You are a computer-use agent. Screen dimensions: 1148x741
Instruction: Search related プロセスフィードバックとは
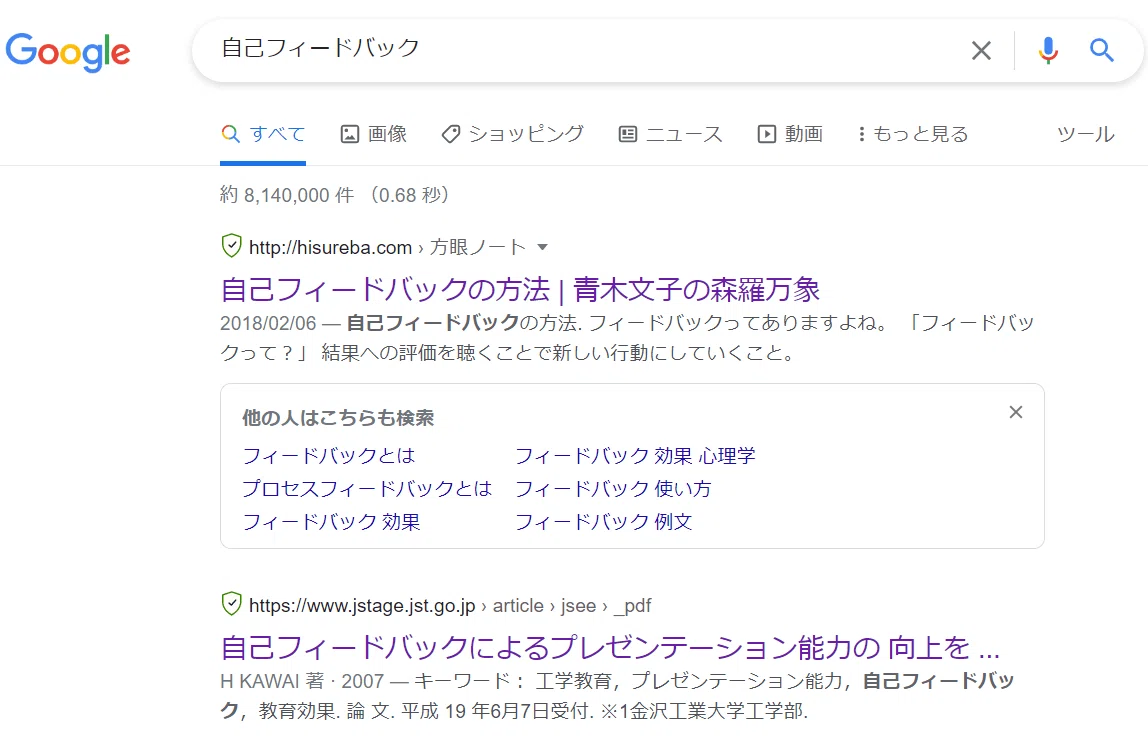click(x=367, y=489)
